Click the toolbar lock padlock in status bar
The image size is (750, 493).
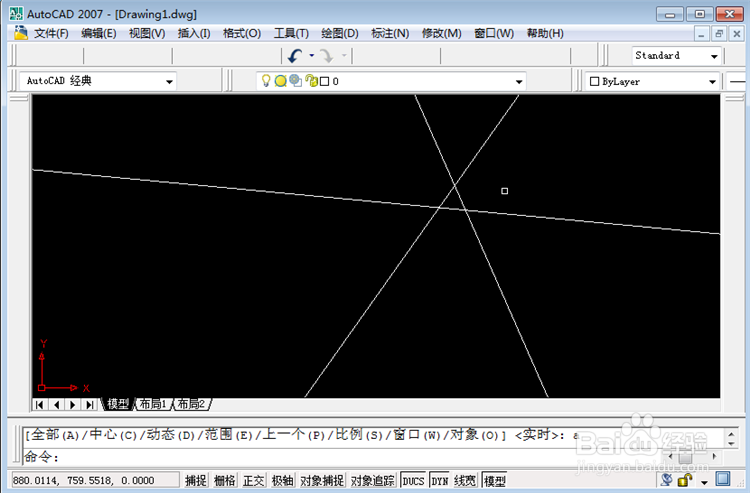click(x=685, y=479)
